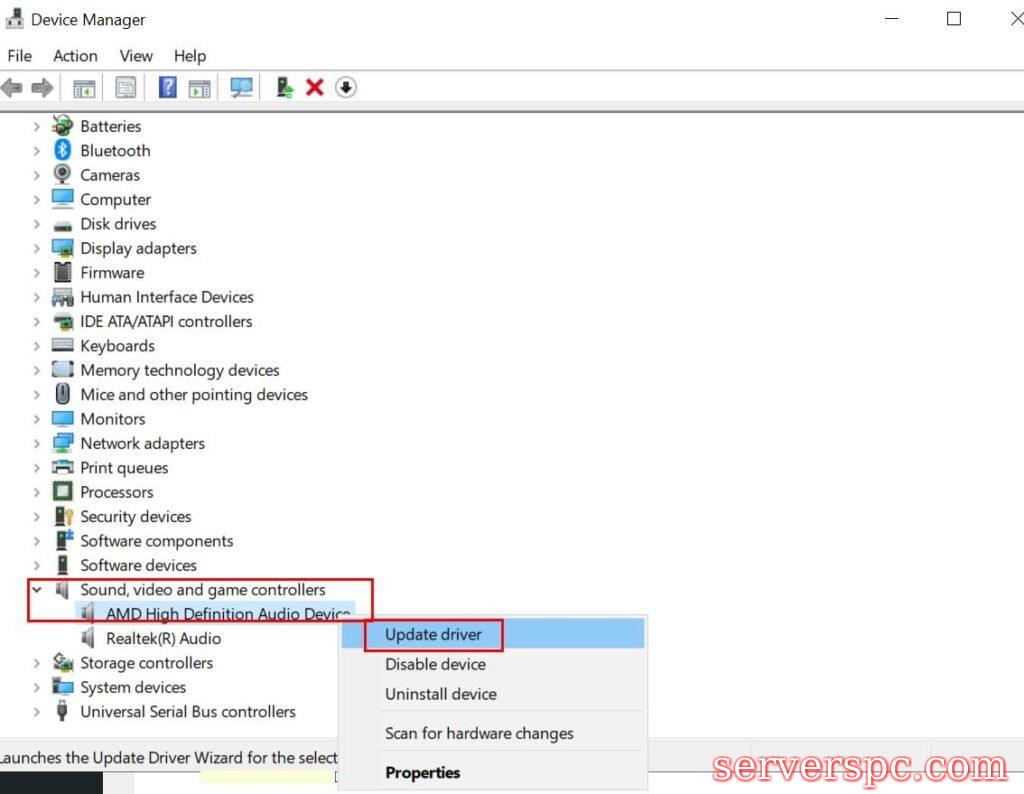1024x794 pixels.
Task: Click the Properties toolbar icon
Action: click(126, 88)
